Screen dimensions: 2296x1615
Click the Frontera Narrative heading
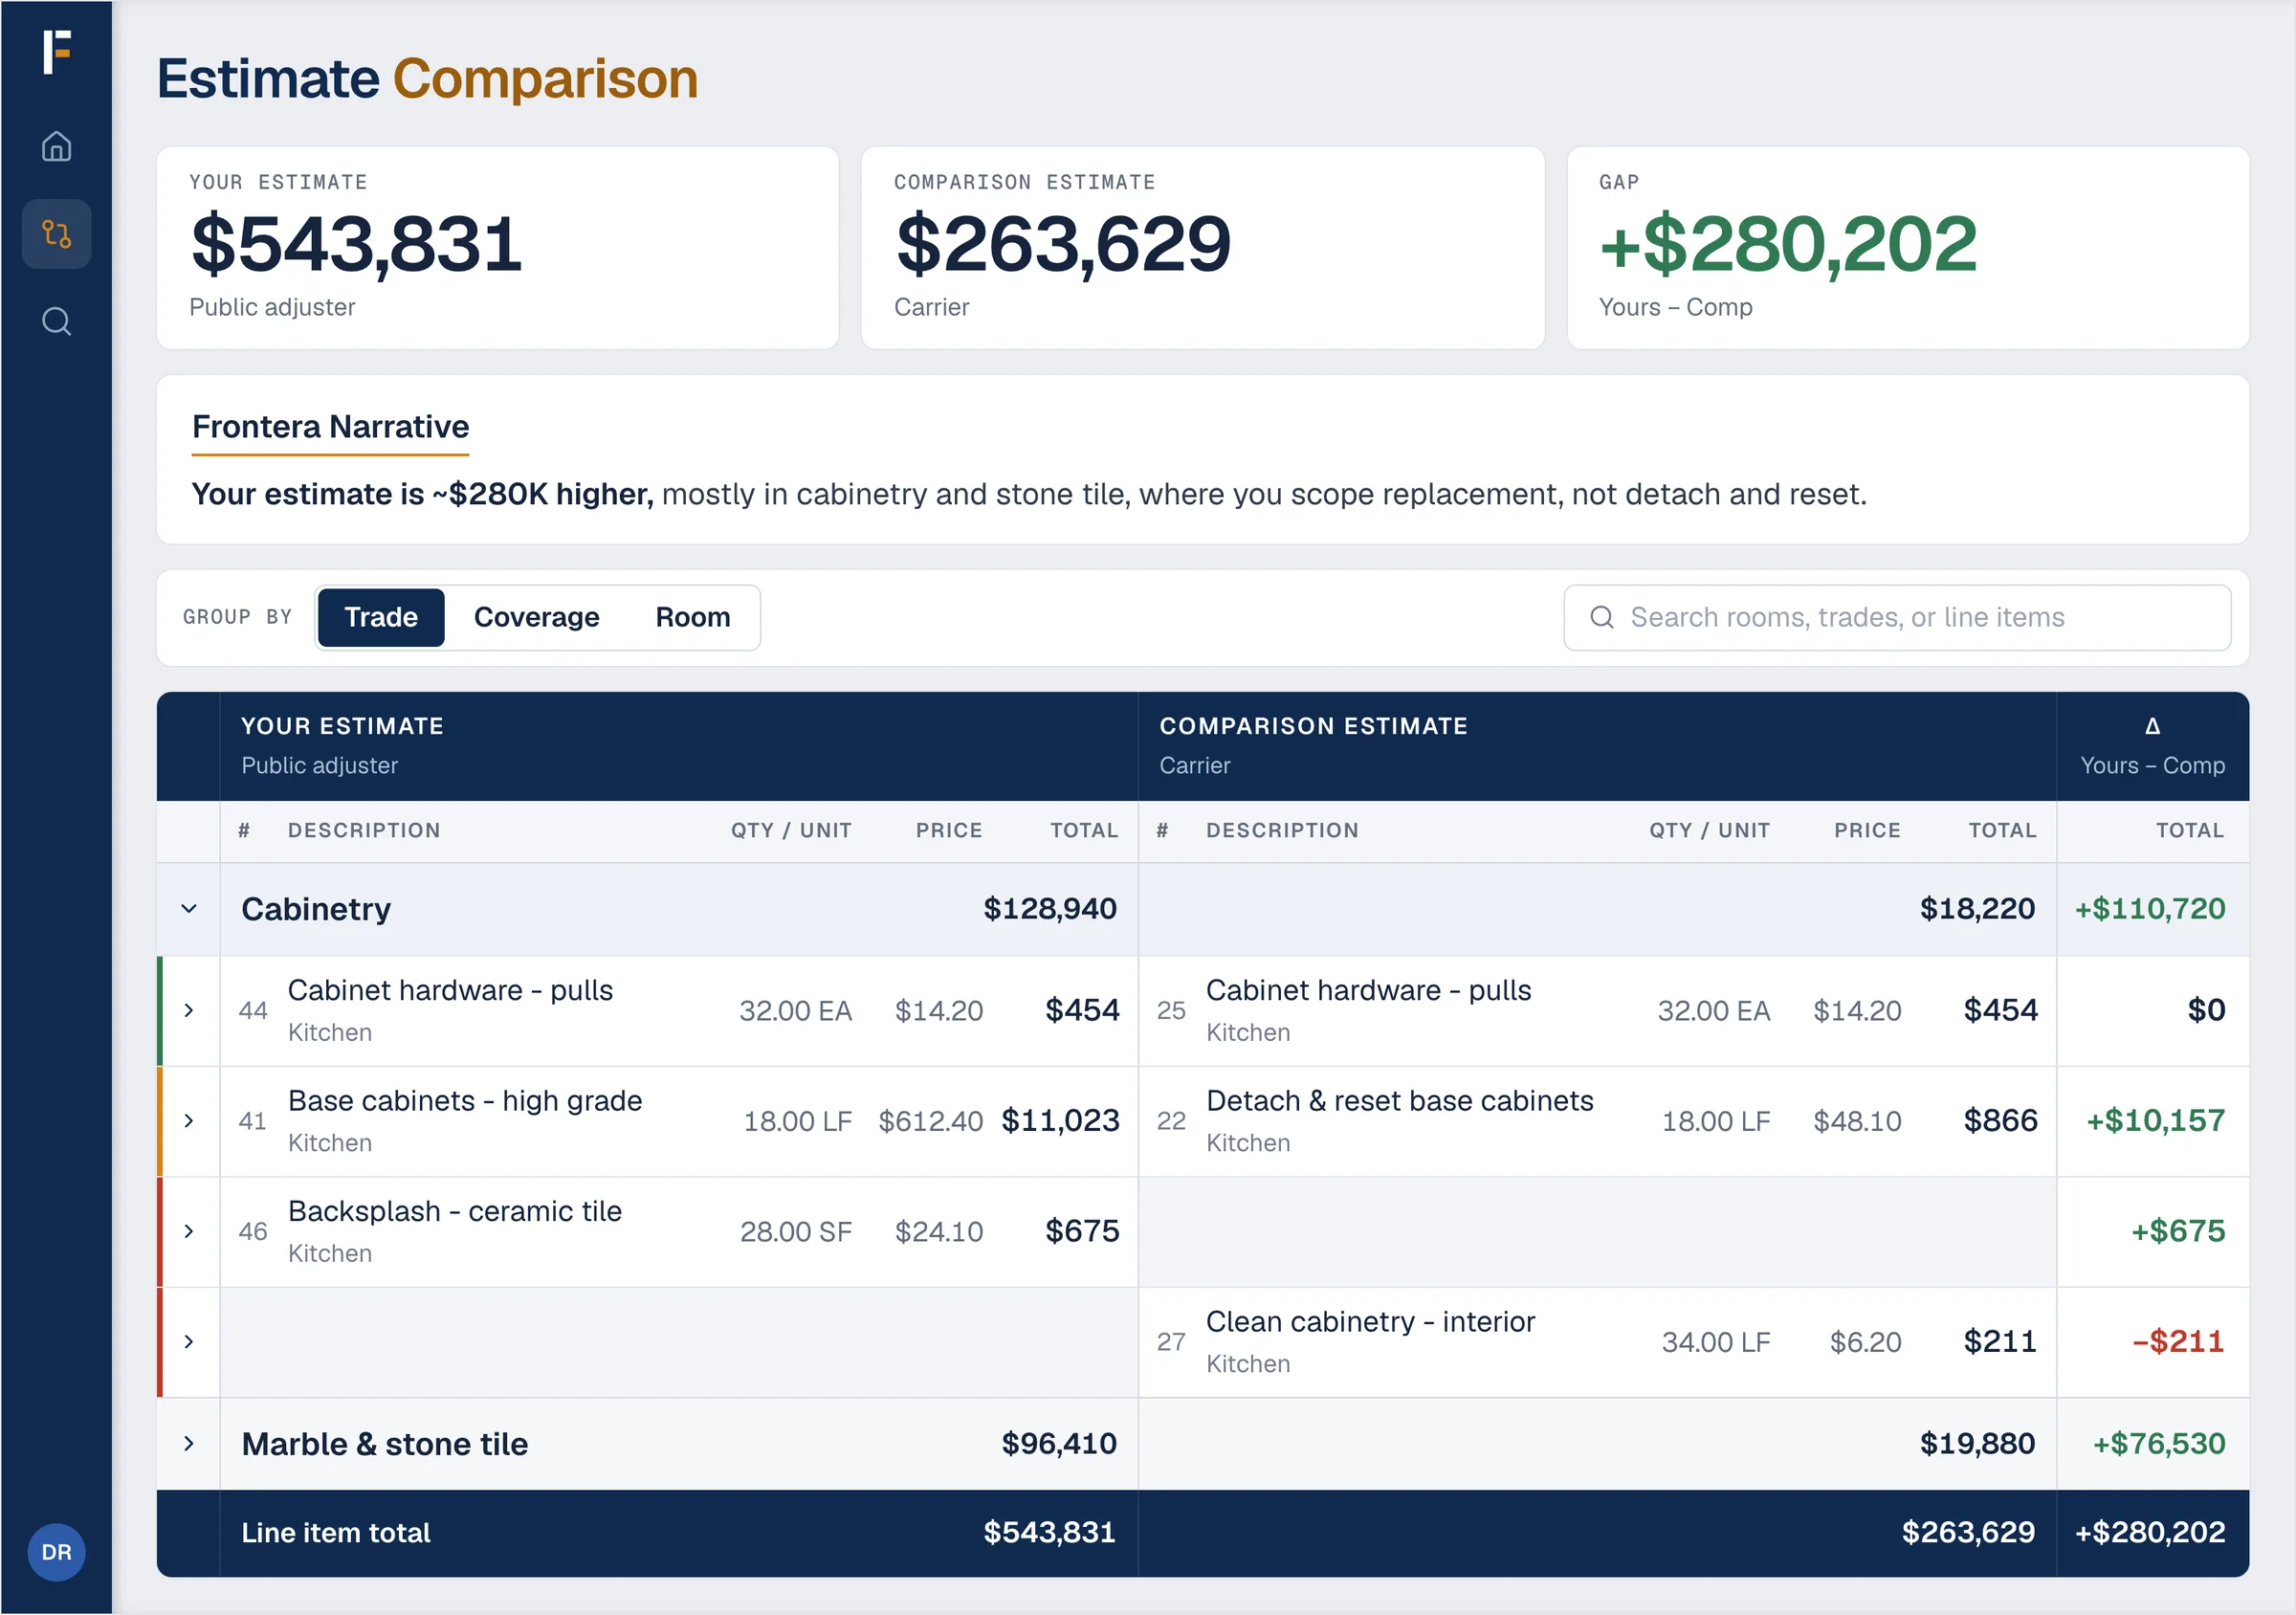coord(330,427)
